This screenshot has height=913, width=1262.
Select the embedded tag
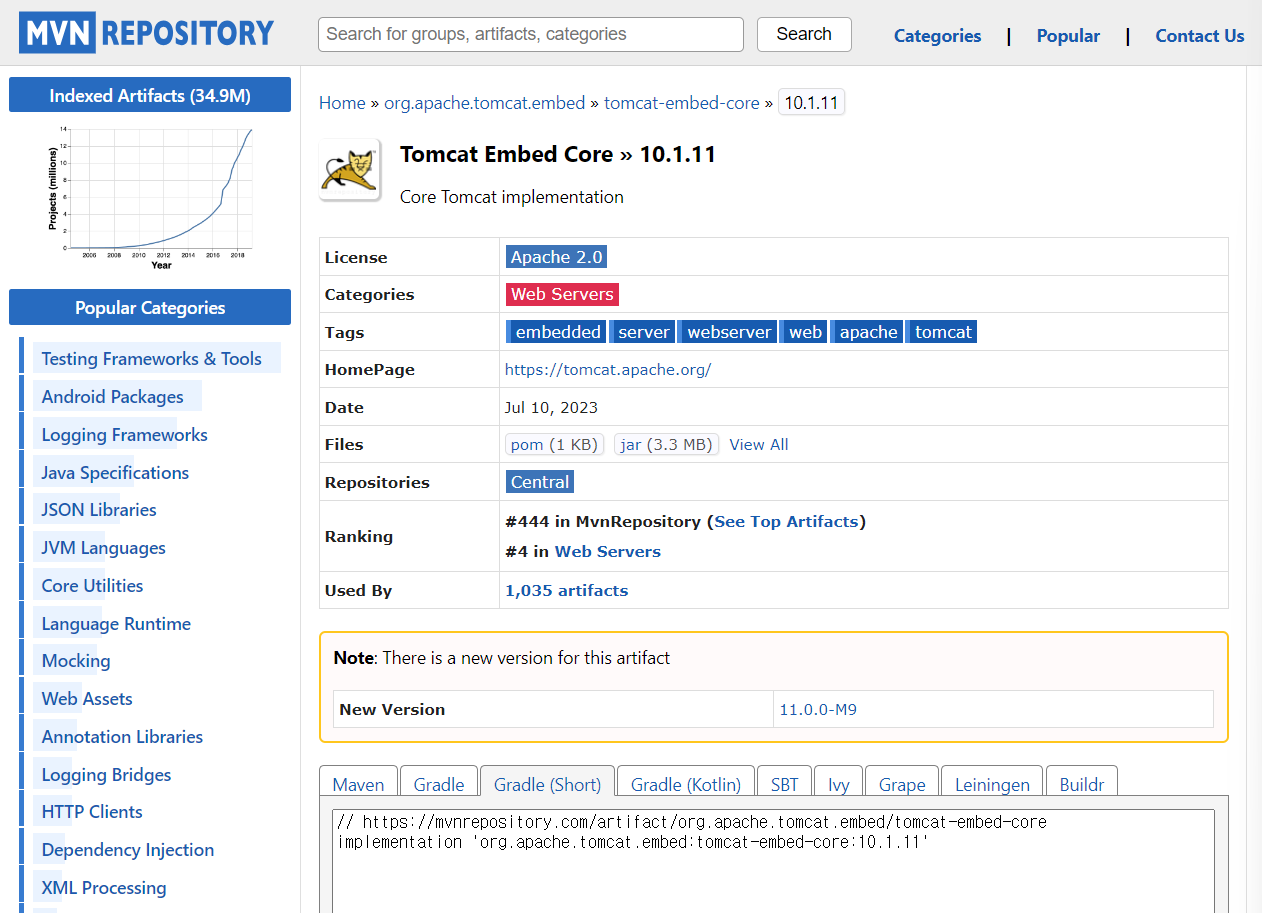pyautogui.click(x=556, y=332)
